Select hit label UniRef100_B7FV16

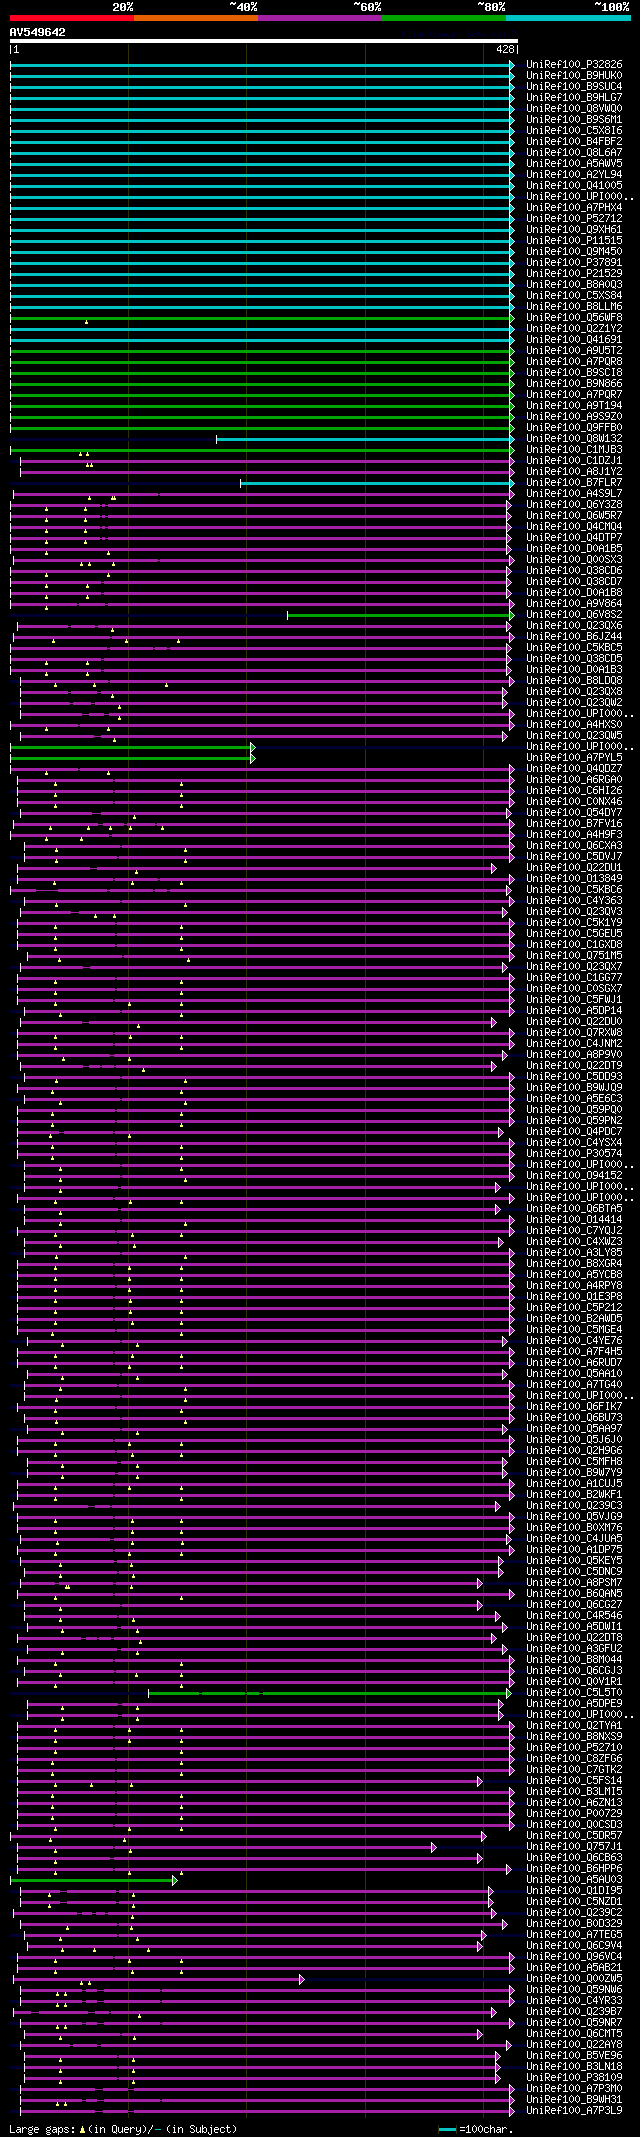point(574,824)
